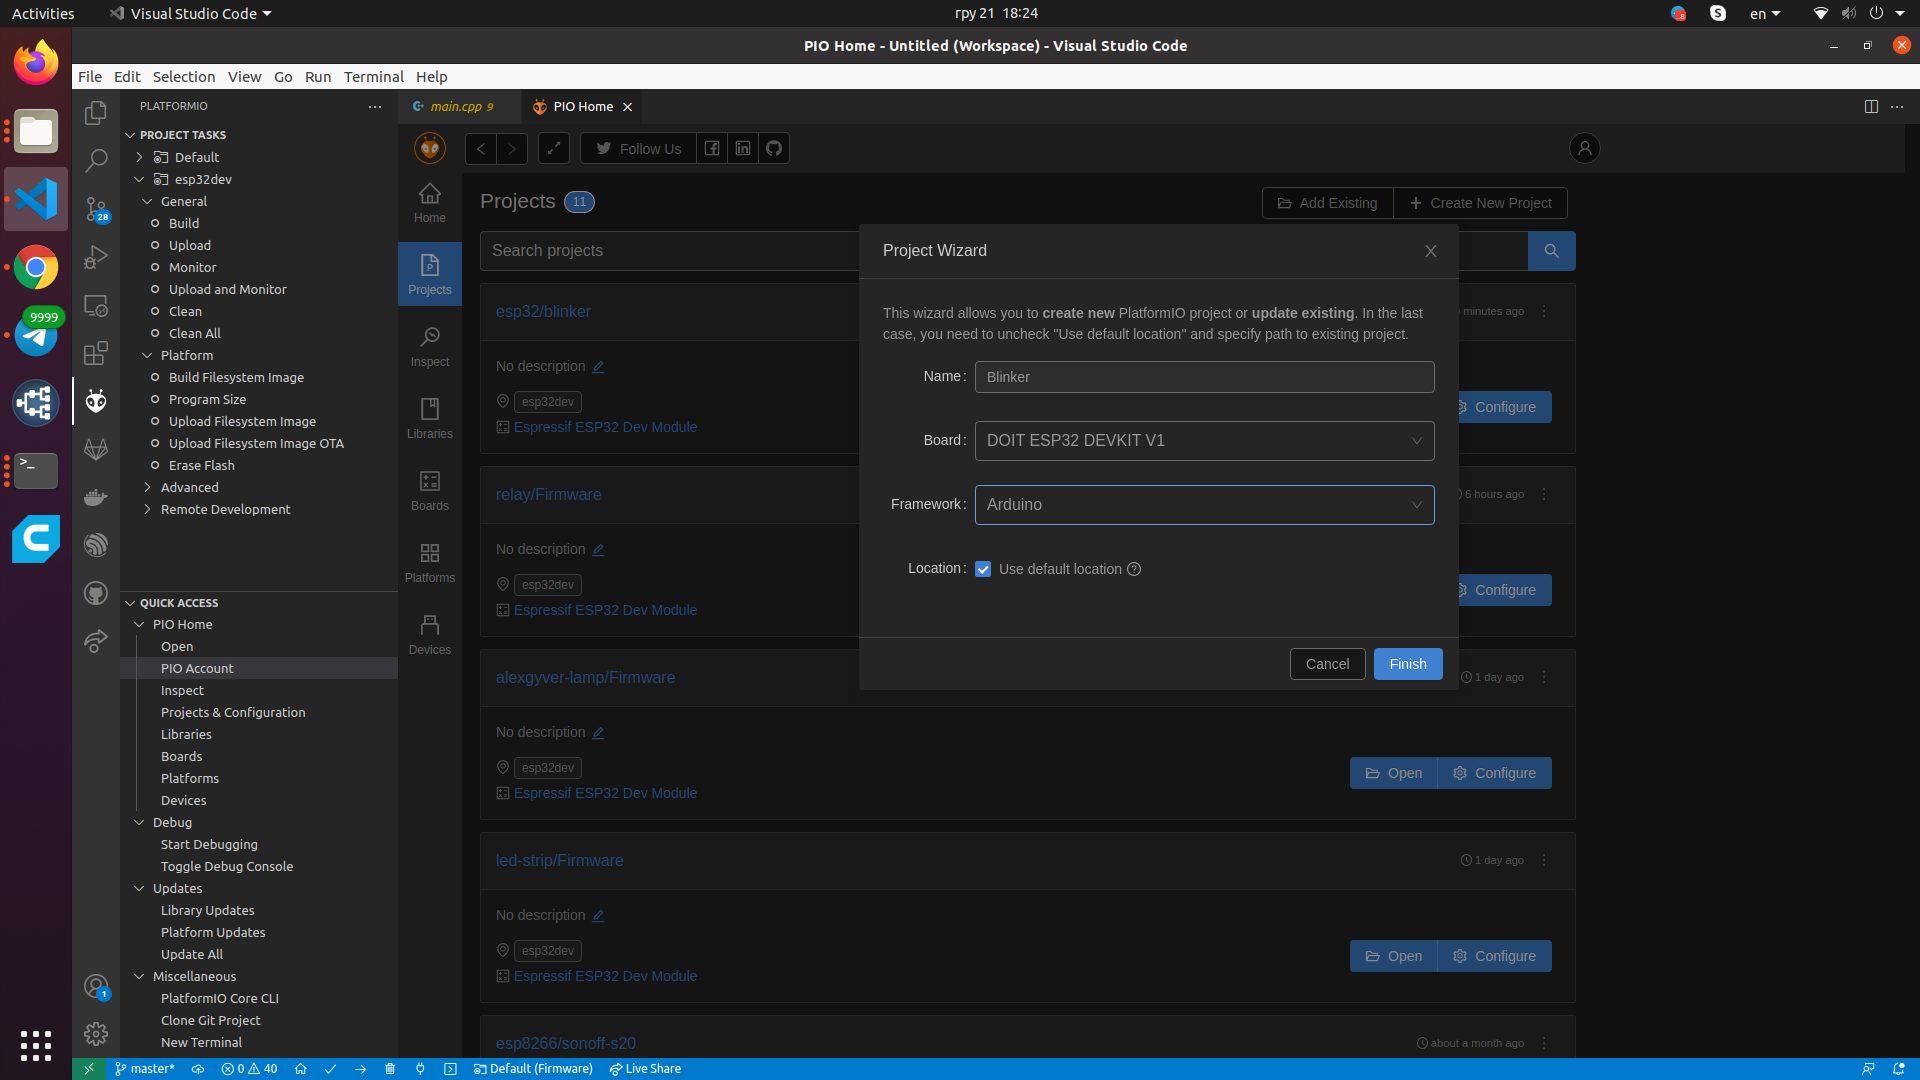Image resolution: width=1920 pixels, height=1080 pixels.
Task: Click the PIO Home forward navigation arrow
Action: pyautogui.click(x=512, y=149)
